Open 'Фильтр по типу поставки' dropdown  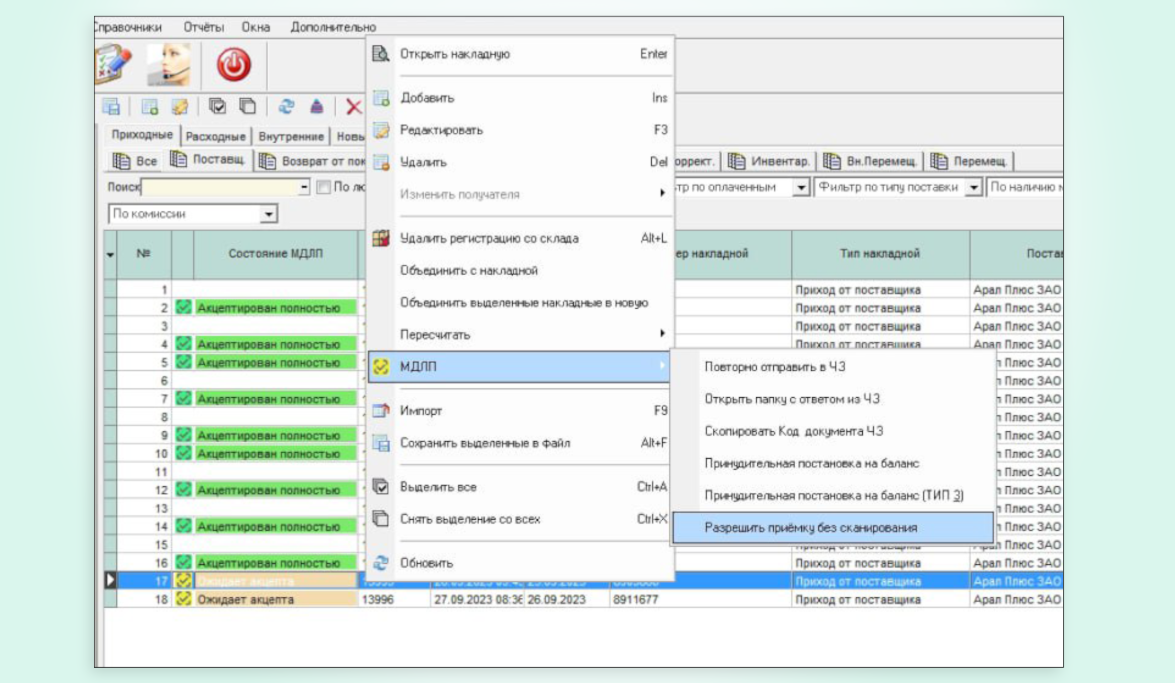pyautogui.click(x=973, y=187)
